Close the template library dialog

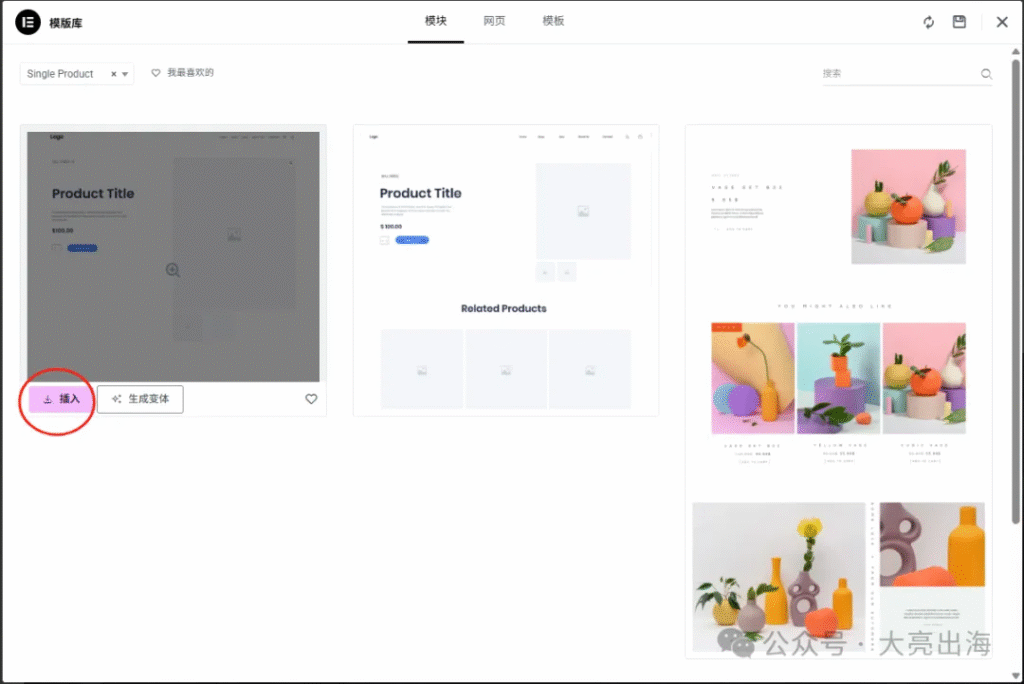pos(1002,22)
